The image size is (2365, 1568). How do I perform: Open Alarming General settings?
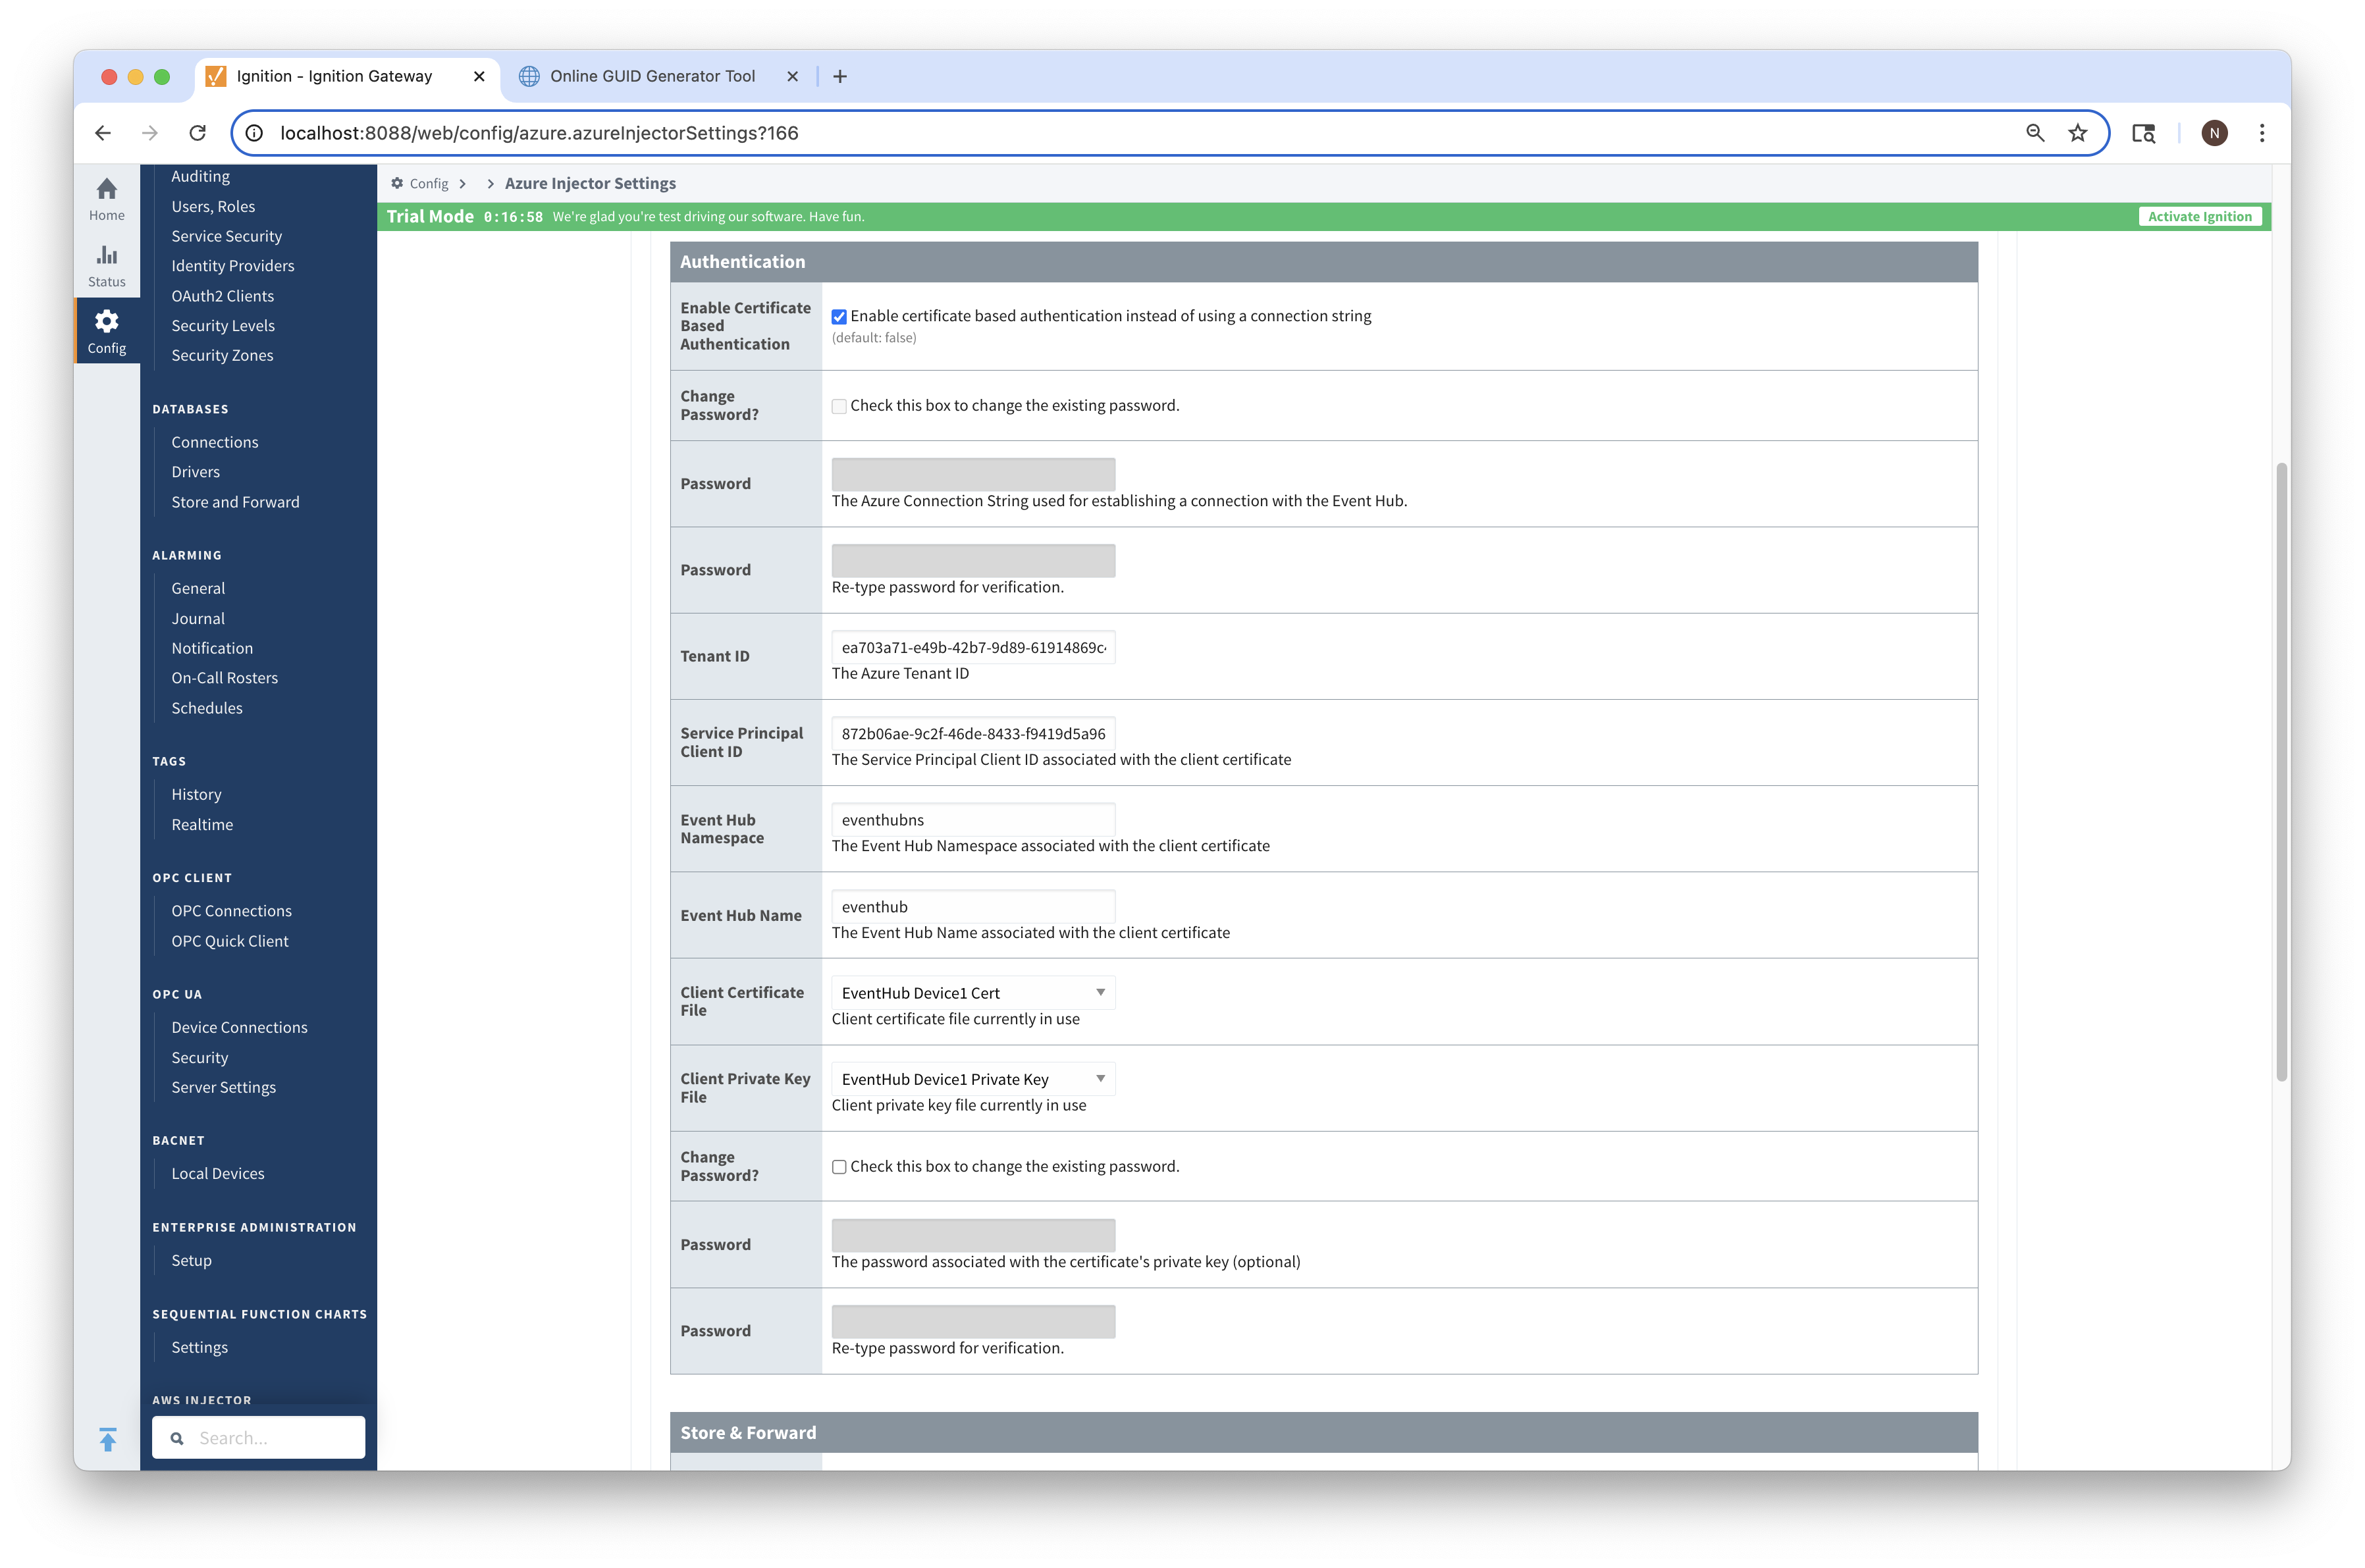coord(198,588)
